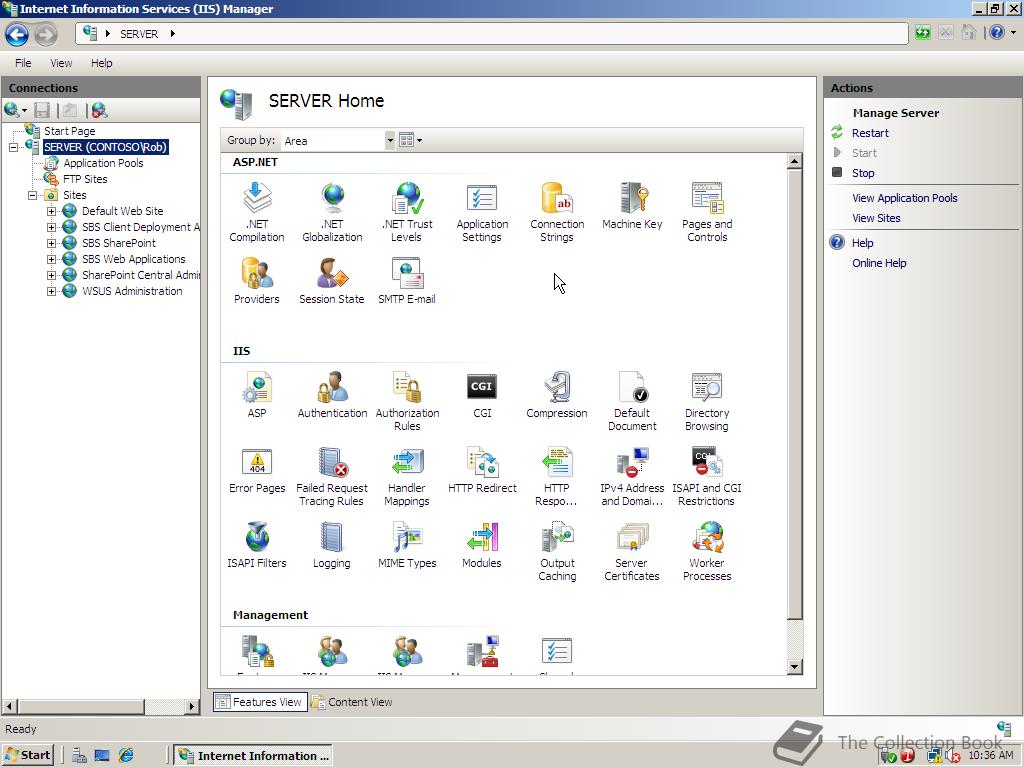Select Application Pools in Connections tree

tap(103, 163)
